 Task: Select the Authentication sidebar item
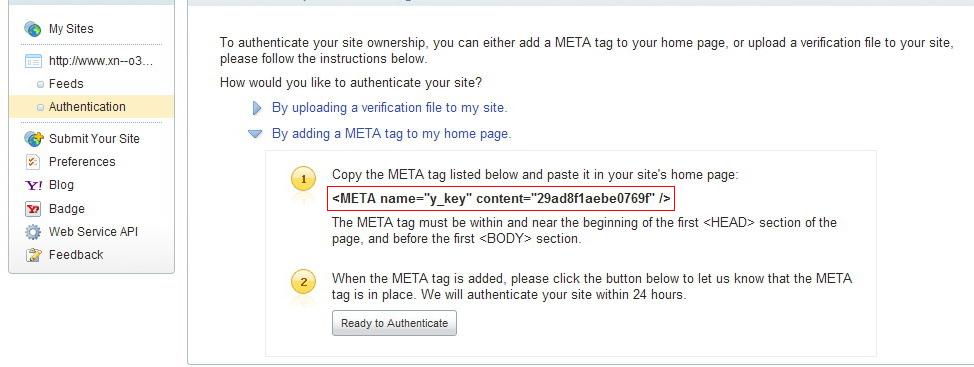tap(91, 107)
